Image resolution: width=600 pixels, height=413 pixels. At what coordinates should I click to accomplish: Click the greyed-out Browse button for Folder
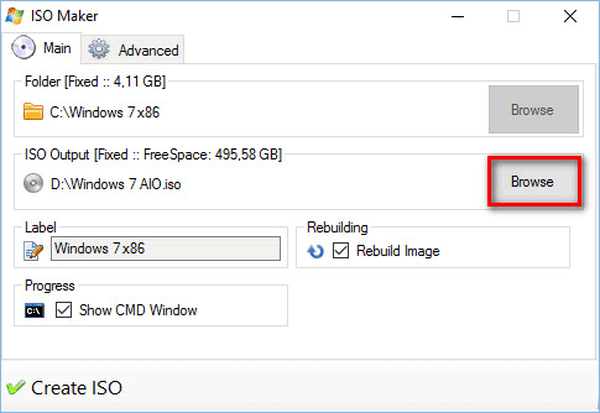(x=532, y=110)
